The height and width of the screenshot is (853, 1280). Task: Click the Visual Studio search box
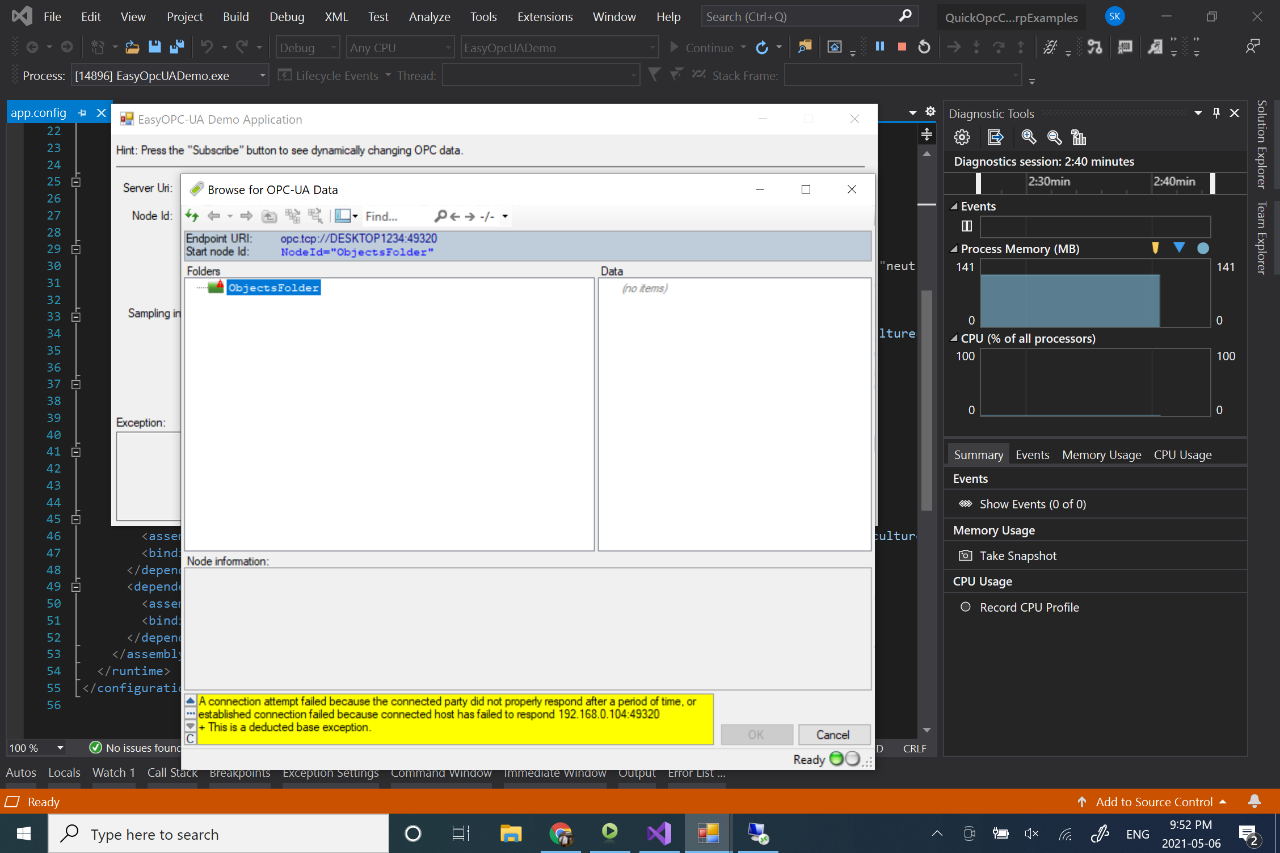coord(808,17)
